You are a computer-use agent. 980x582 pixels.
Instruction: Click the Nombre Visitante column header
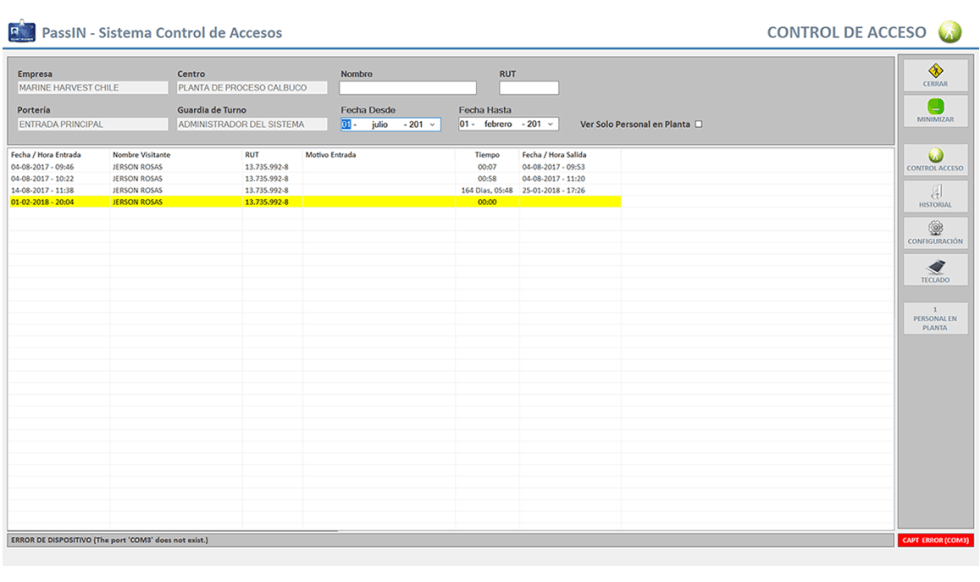coord(141,155)
